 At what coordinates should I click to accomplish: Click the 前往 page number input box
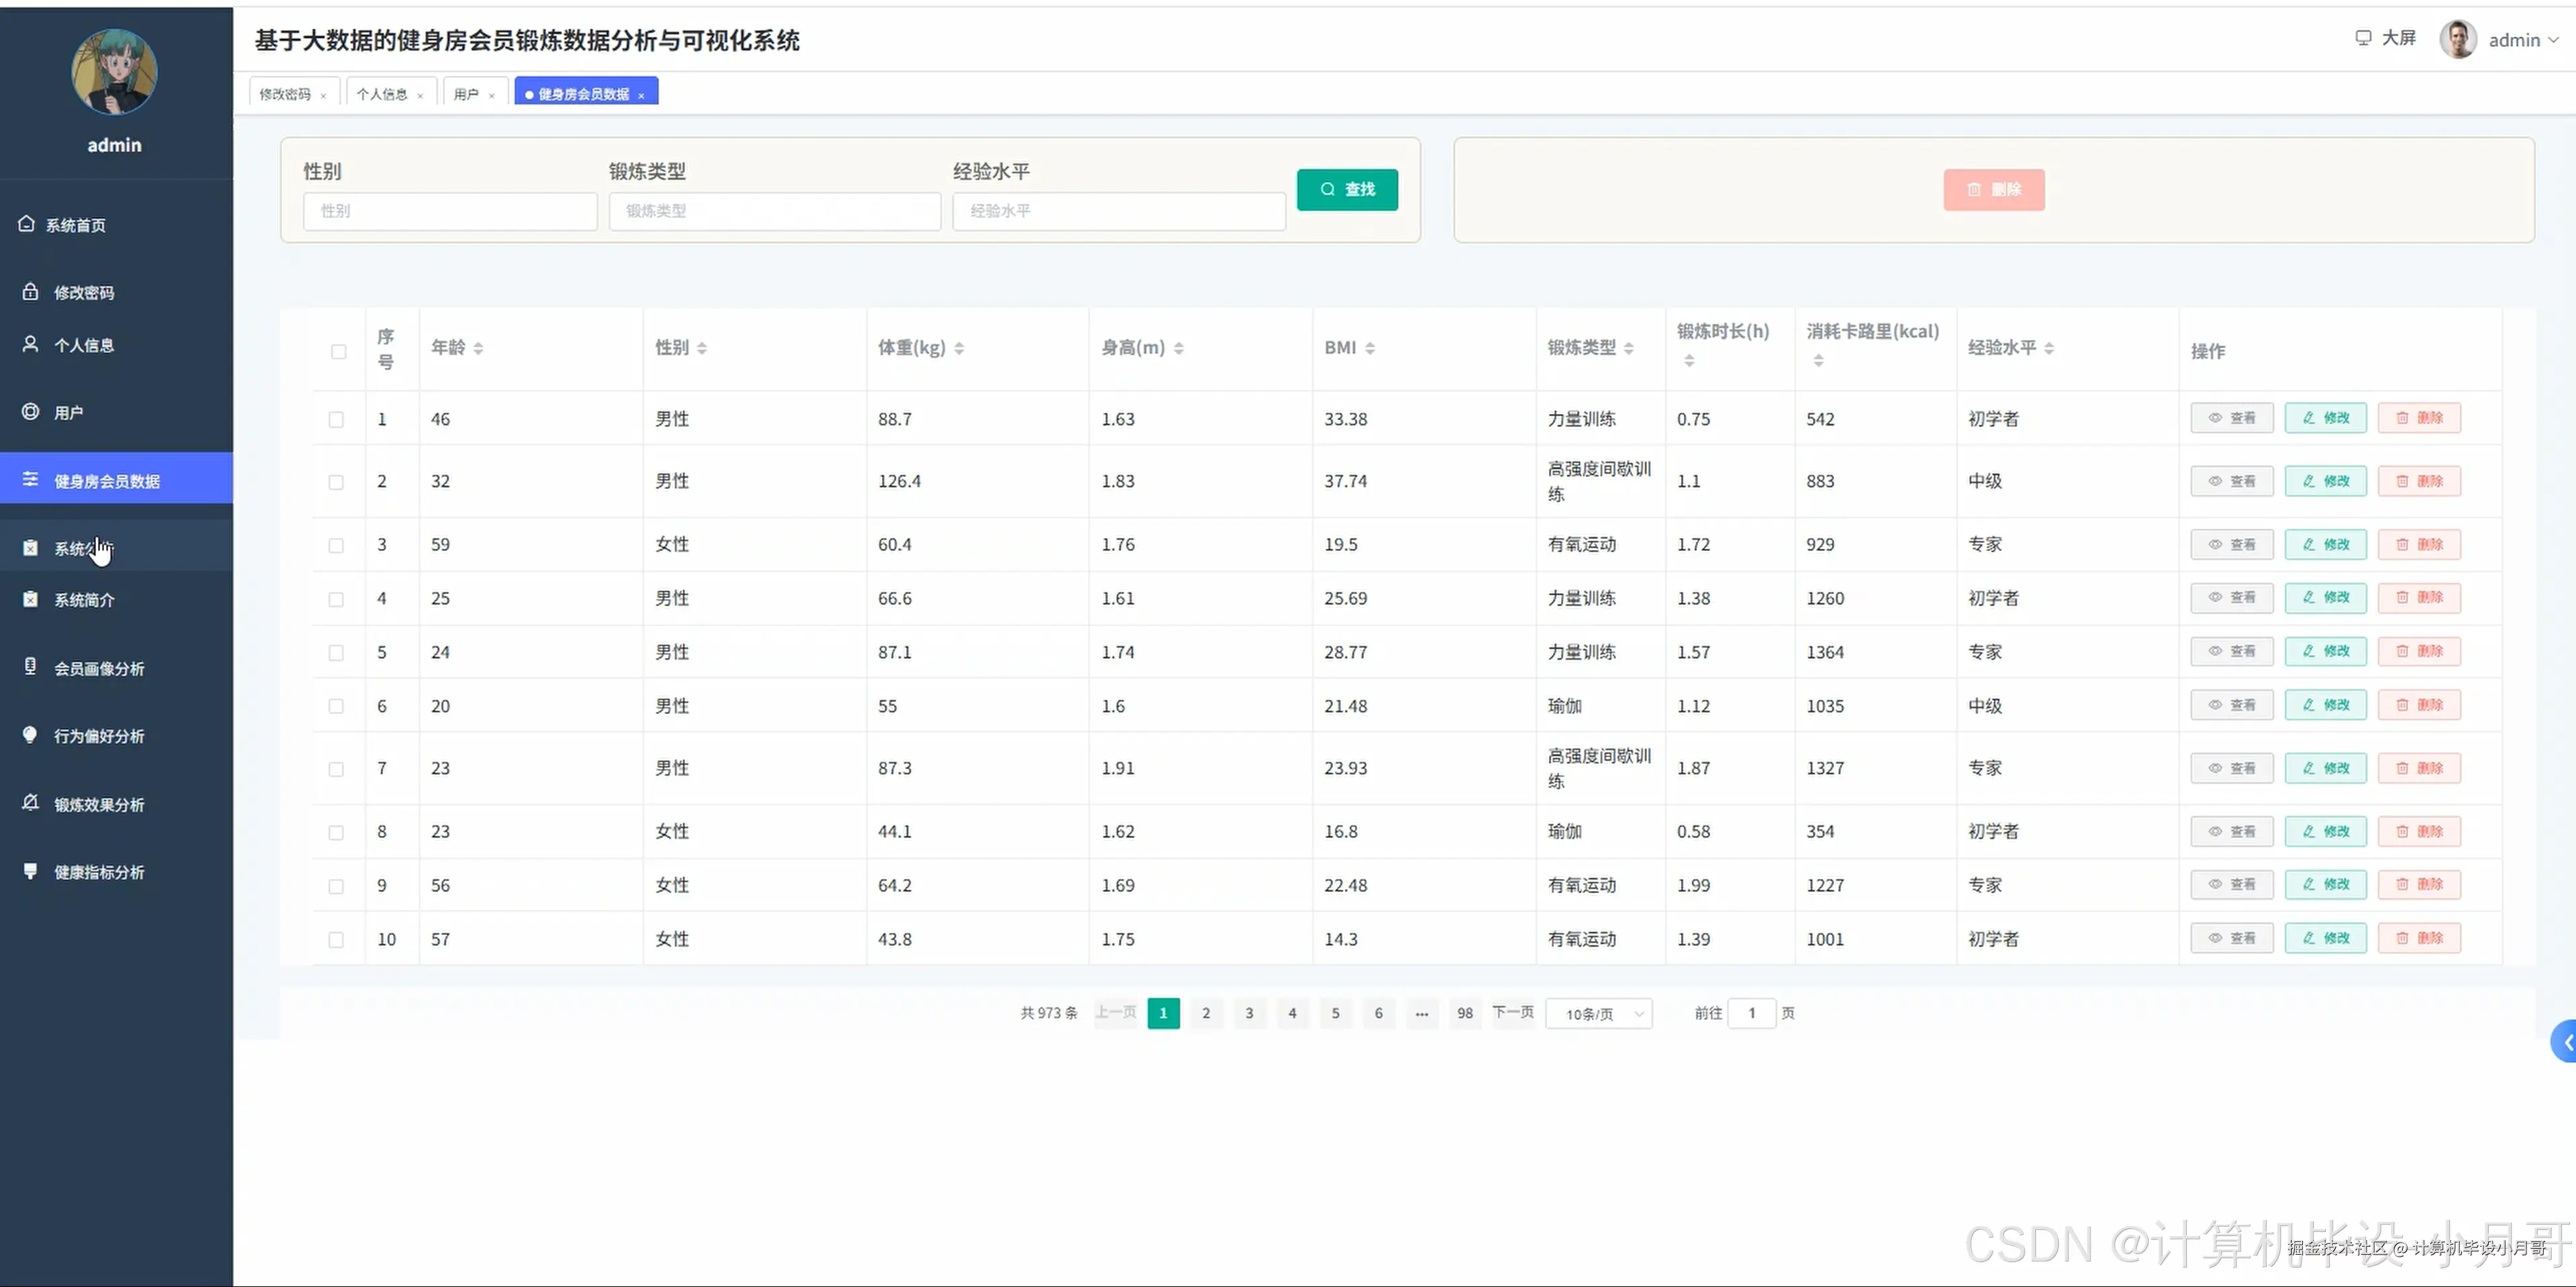[x=1752, y=1013]
